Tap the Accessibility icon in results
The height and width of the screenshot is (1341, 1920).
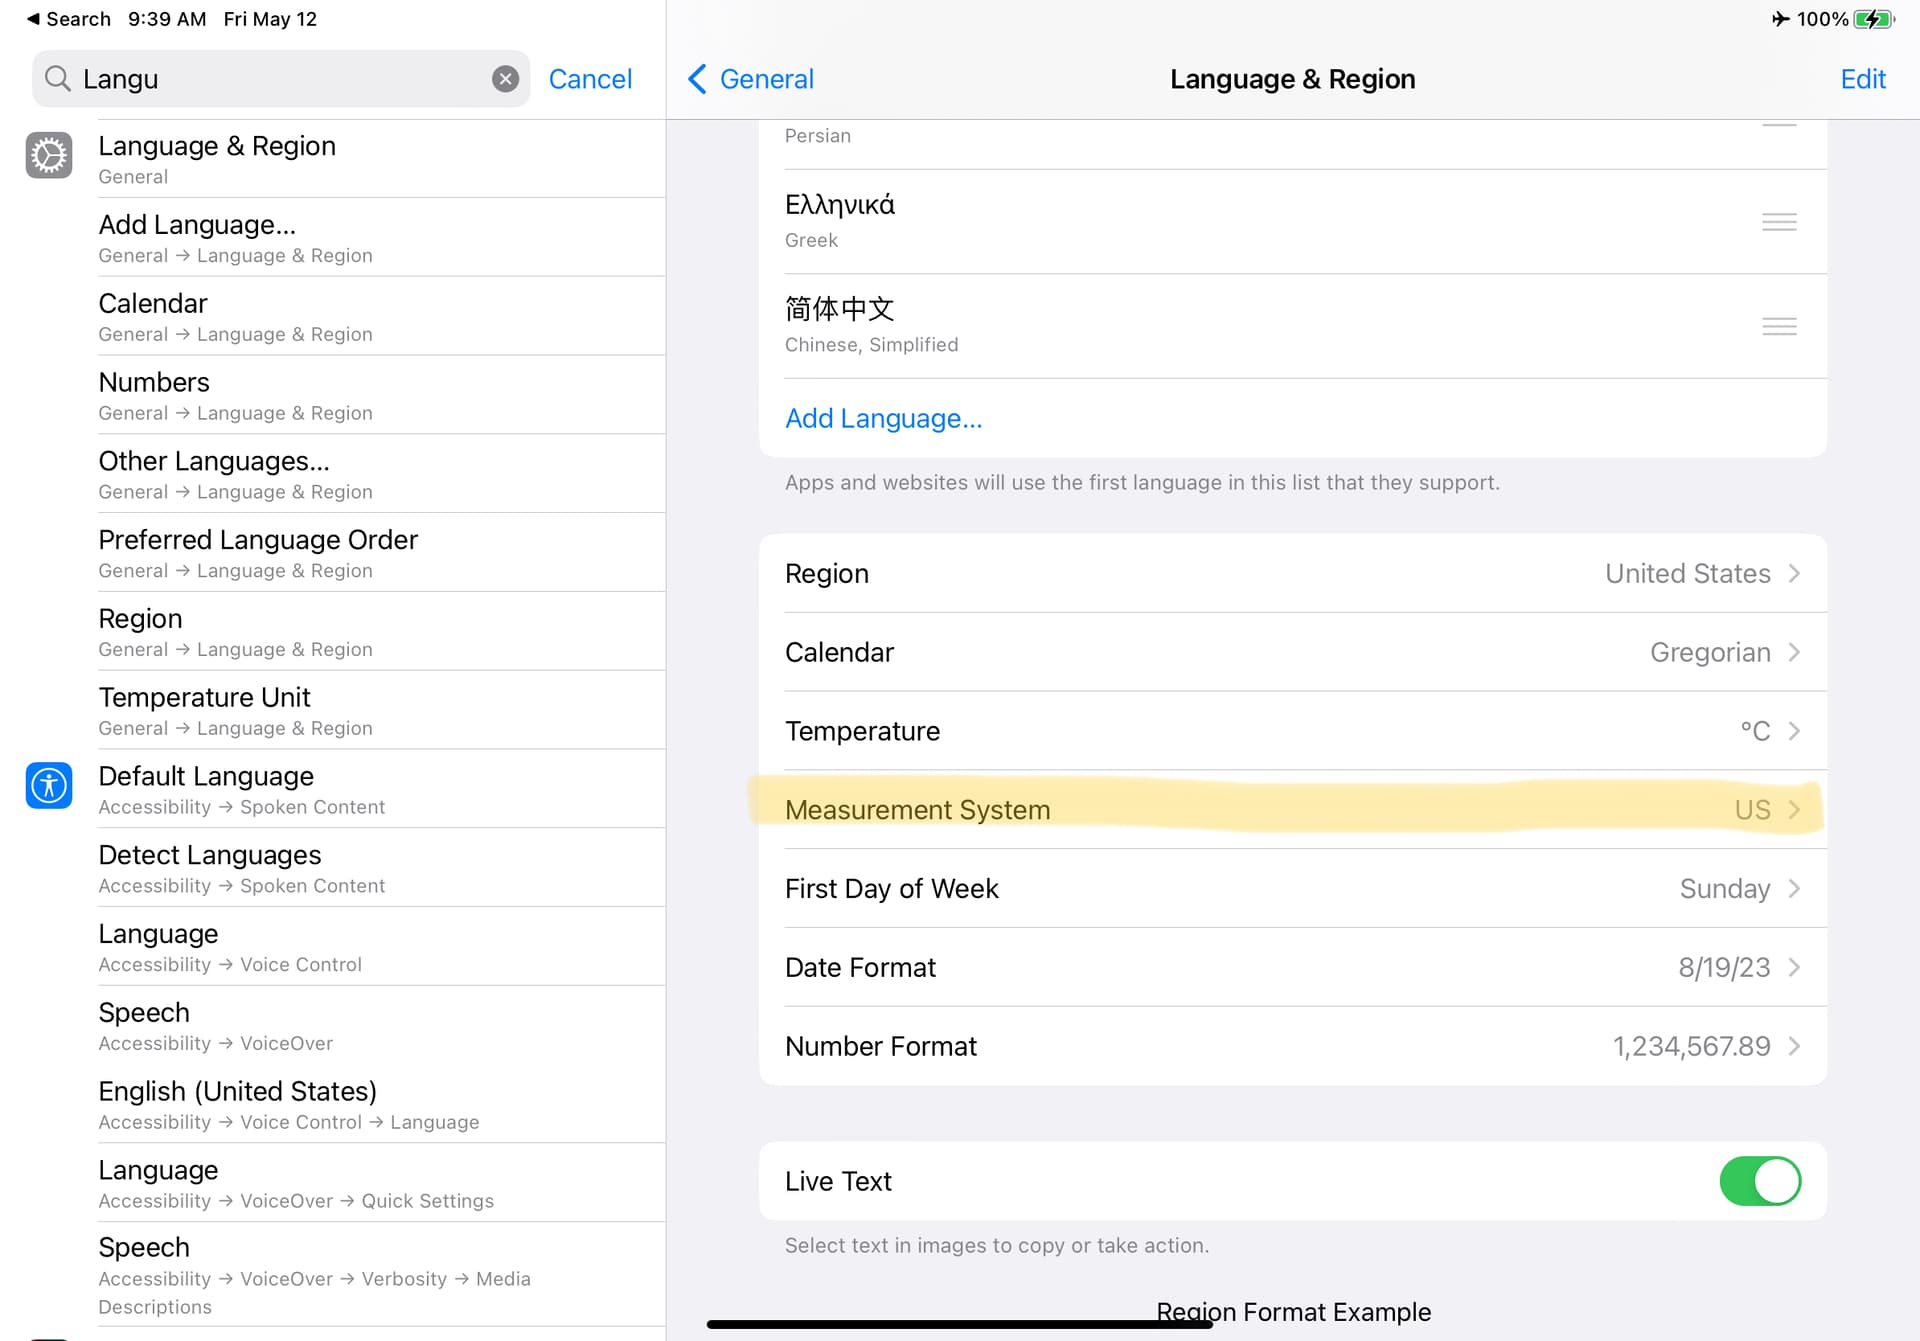pyautogui.click(x=49, y=786)
